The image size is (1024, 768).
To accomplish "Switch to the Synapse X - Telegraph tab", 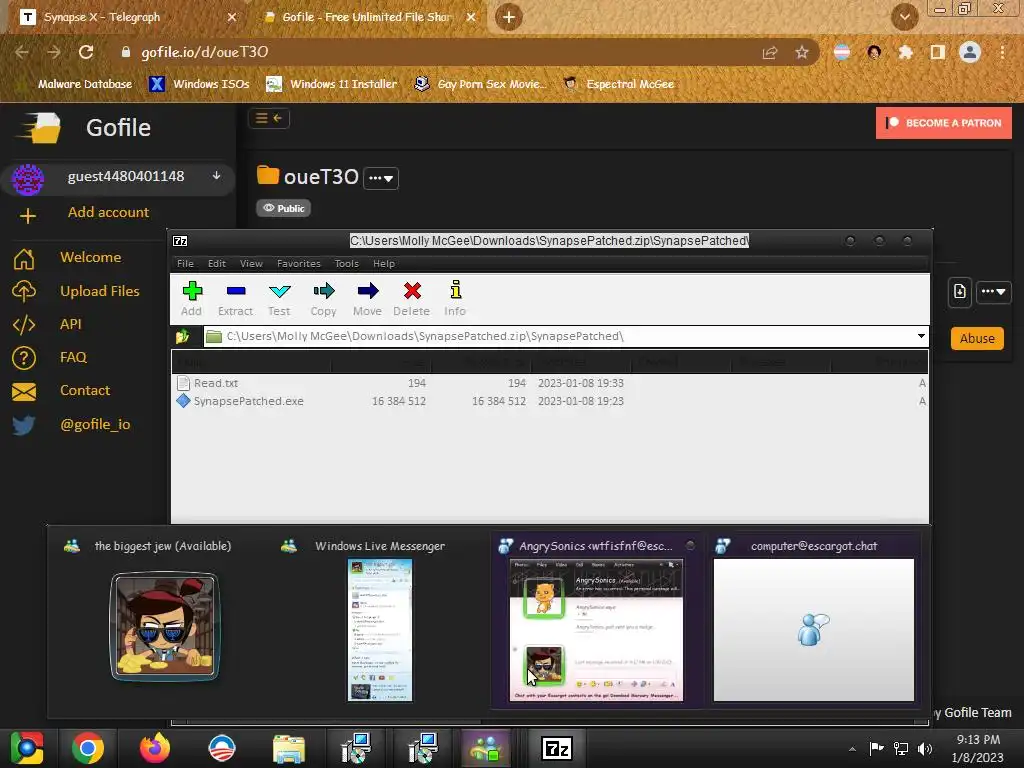I will [124, 17].
